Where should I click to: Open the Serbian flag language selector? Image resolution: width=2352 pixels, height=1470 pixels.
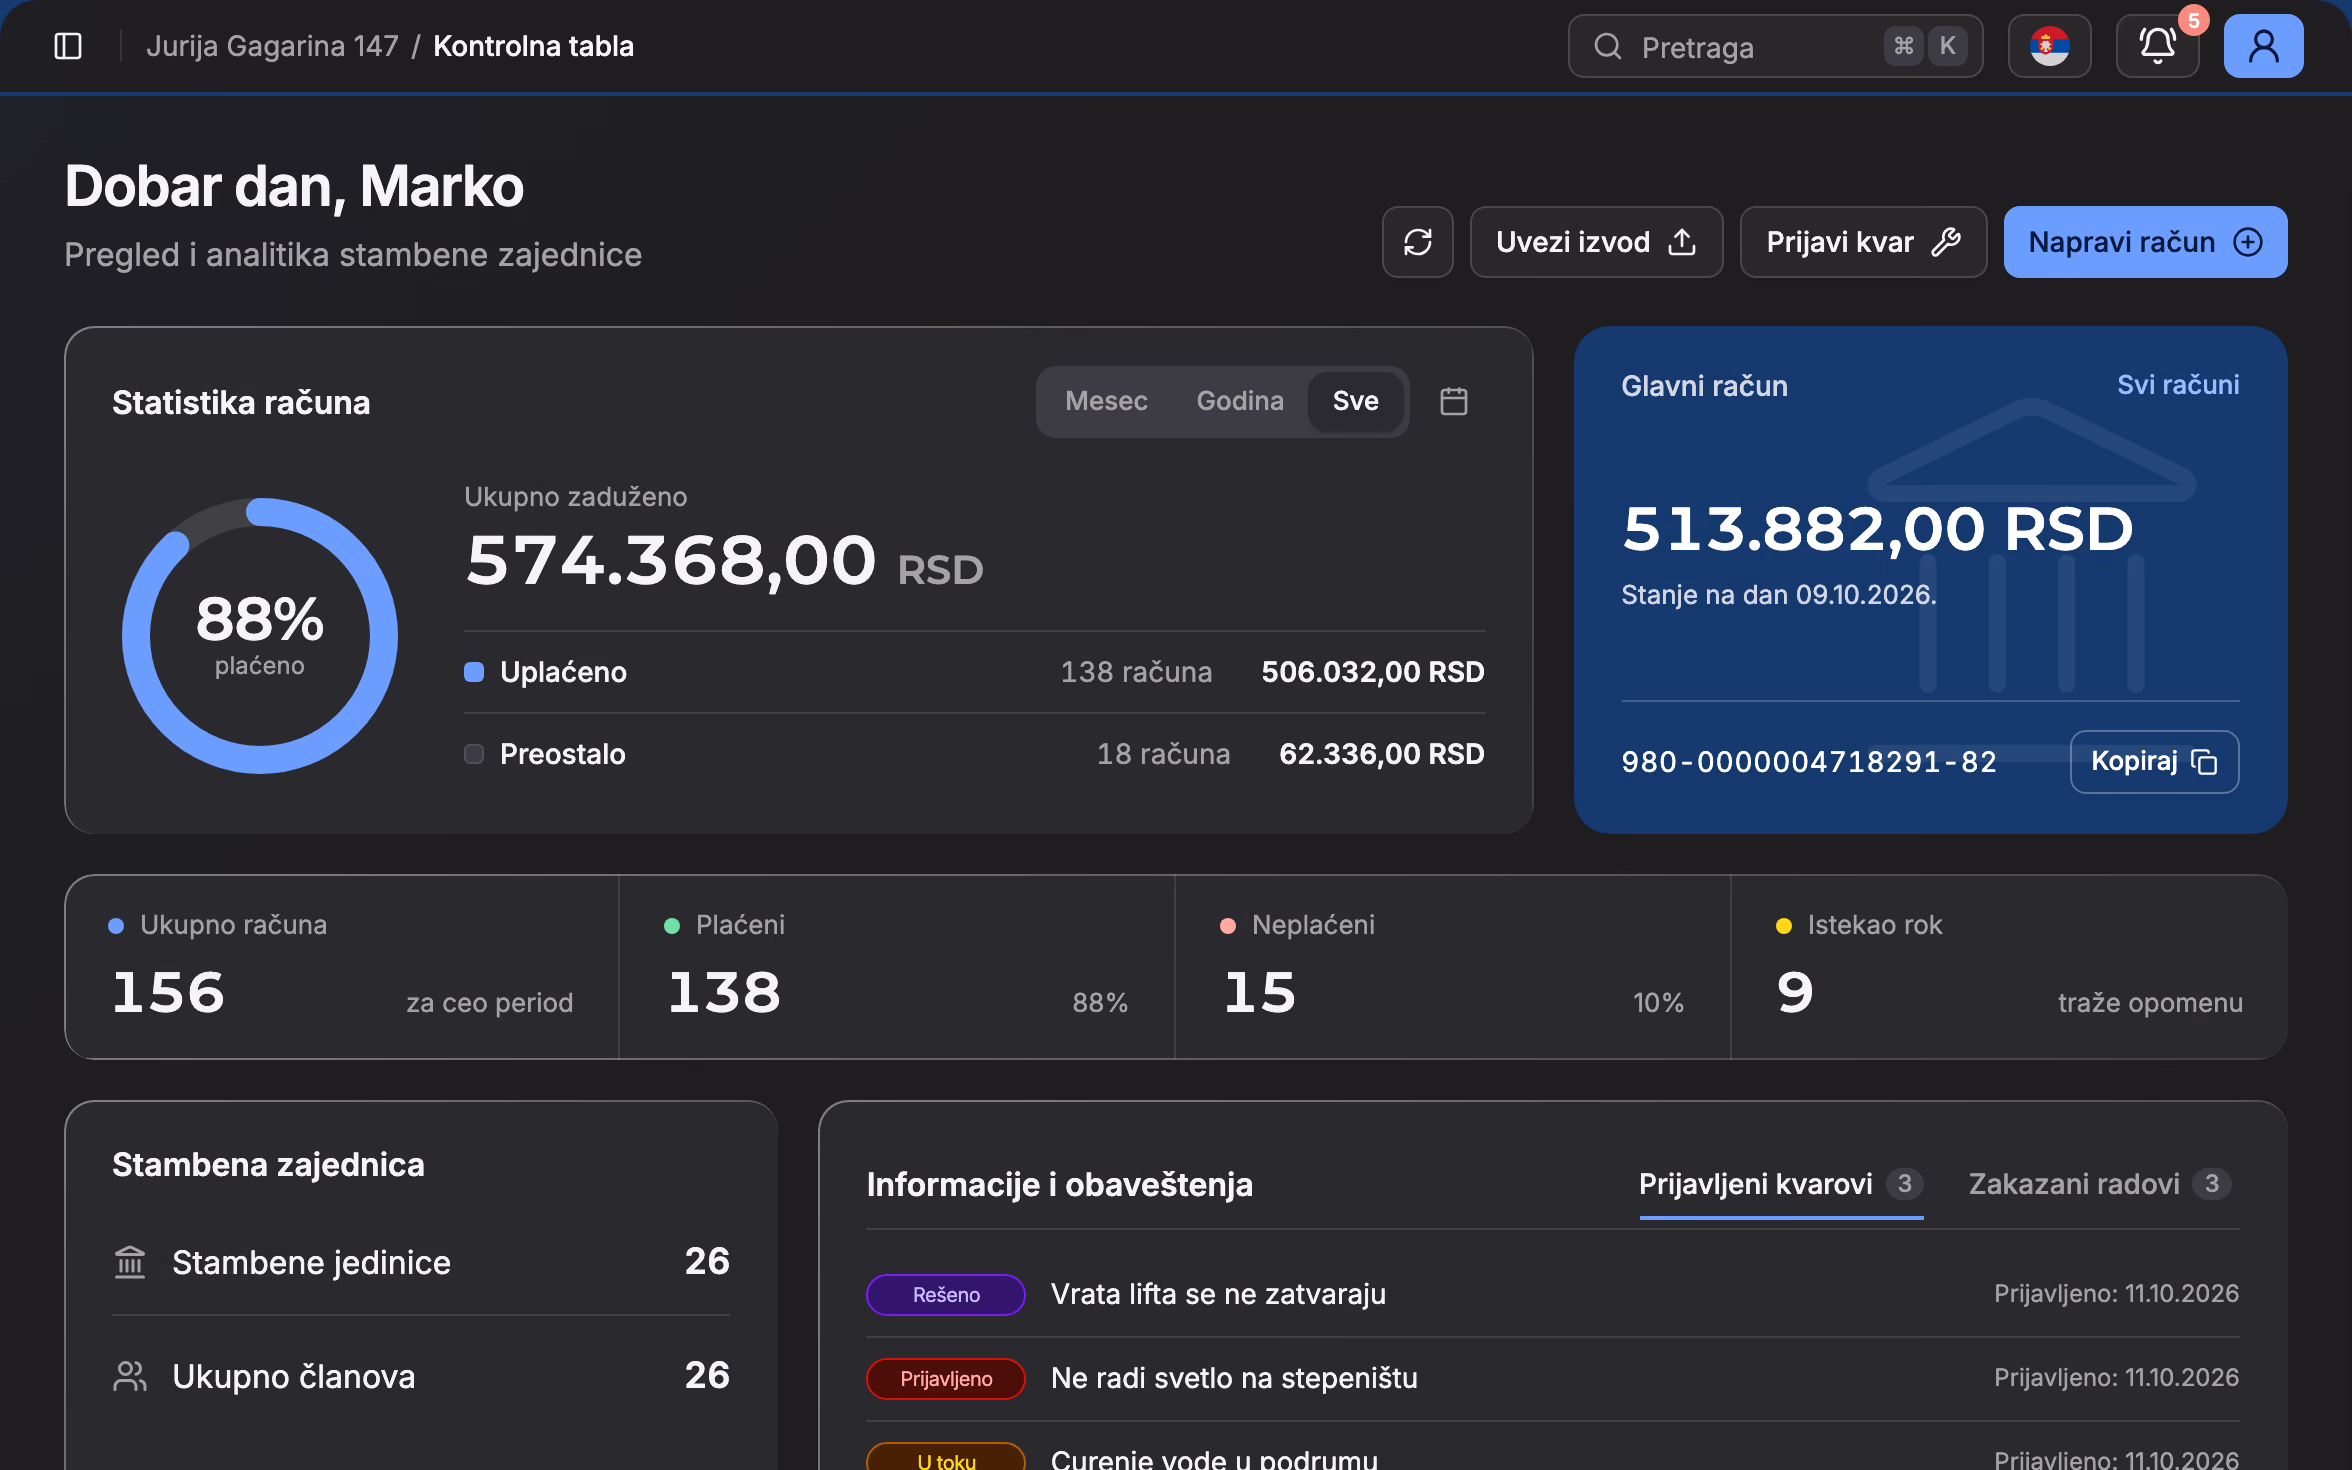(2049, 46)
